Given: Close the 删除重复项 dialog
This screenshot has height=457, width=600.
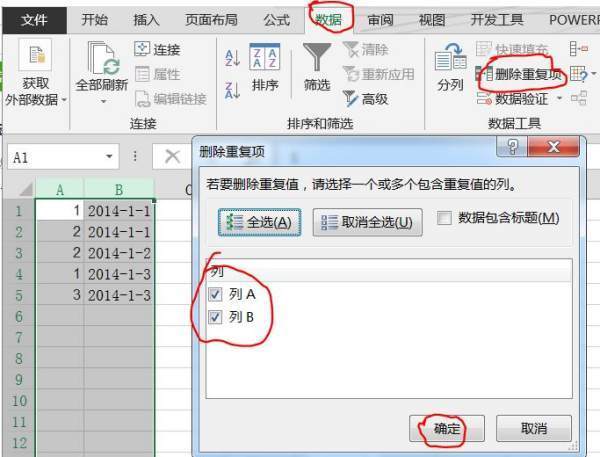Looking at the screenshot, I should [x=553, y=147].
